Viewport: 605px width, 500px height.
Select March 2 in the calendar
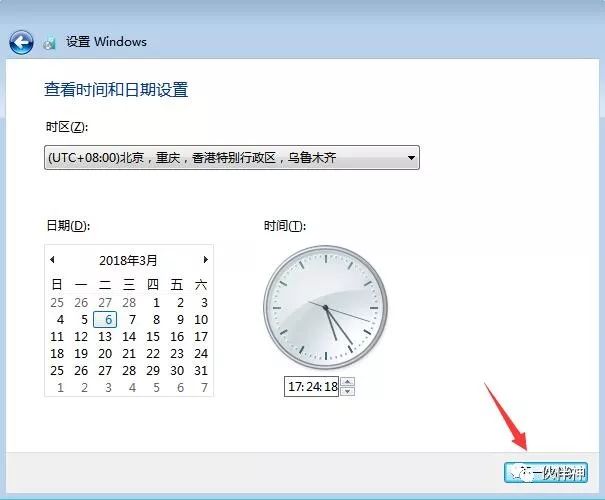[180, 302]
